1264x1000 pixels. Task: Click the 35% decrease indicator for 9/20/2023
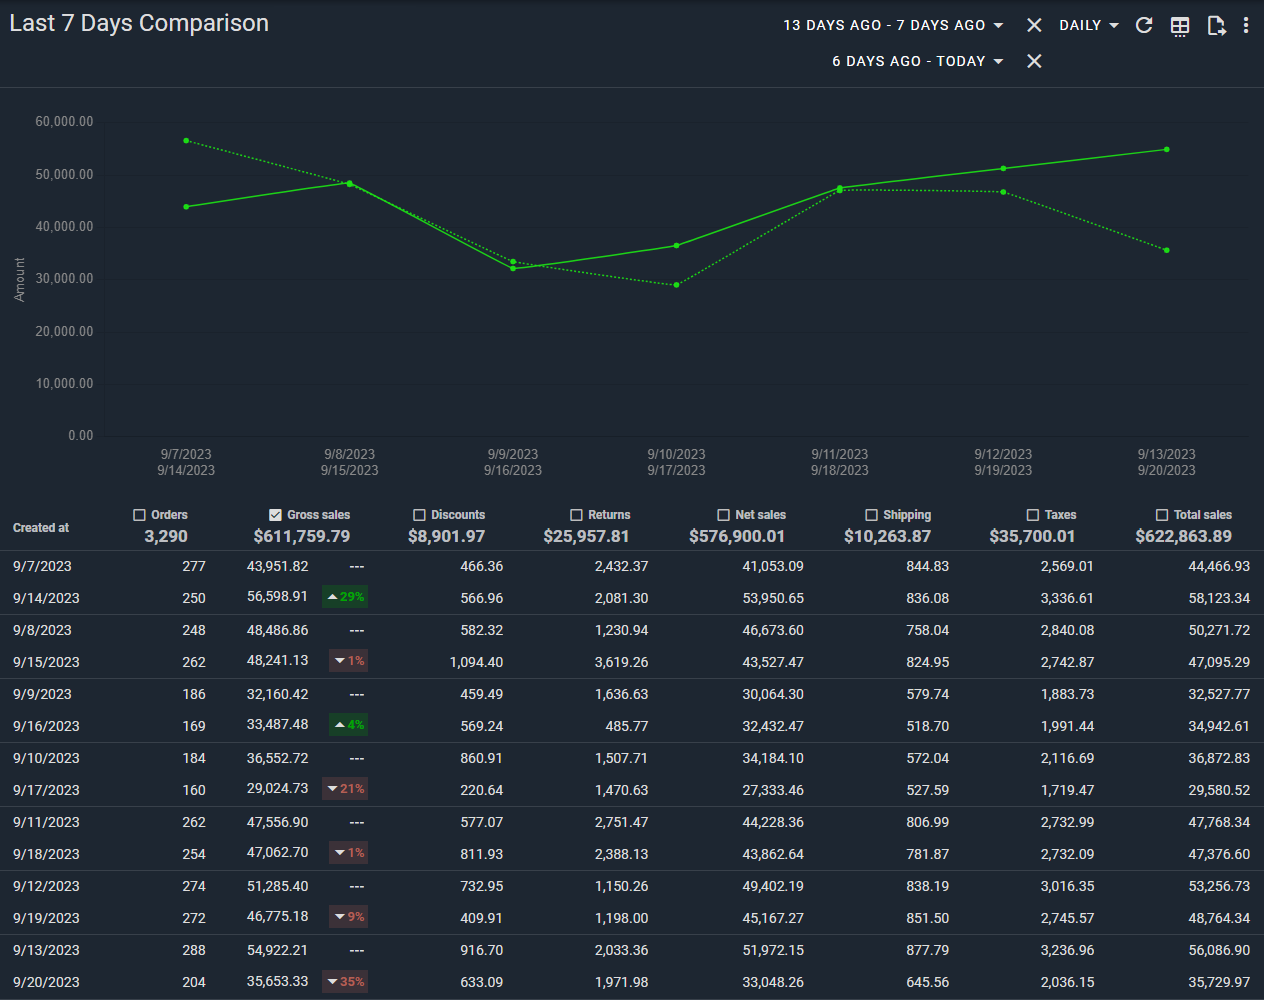(345, 981)
